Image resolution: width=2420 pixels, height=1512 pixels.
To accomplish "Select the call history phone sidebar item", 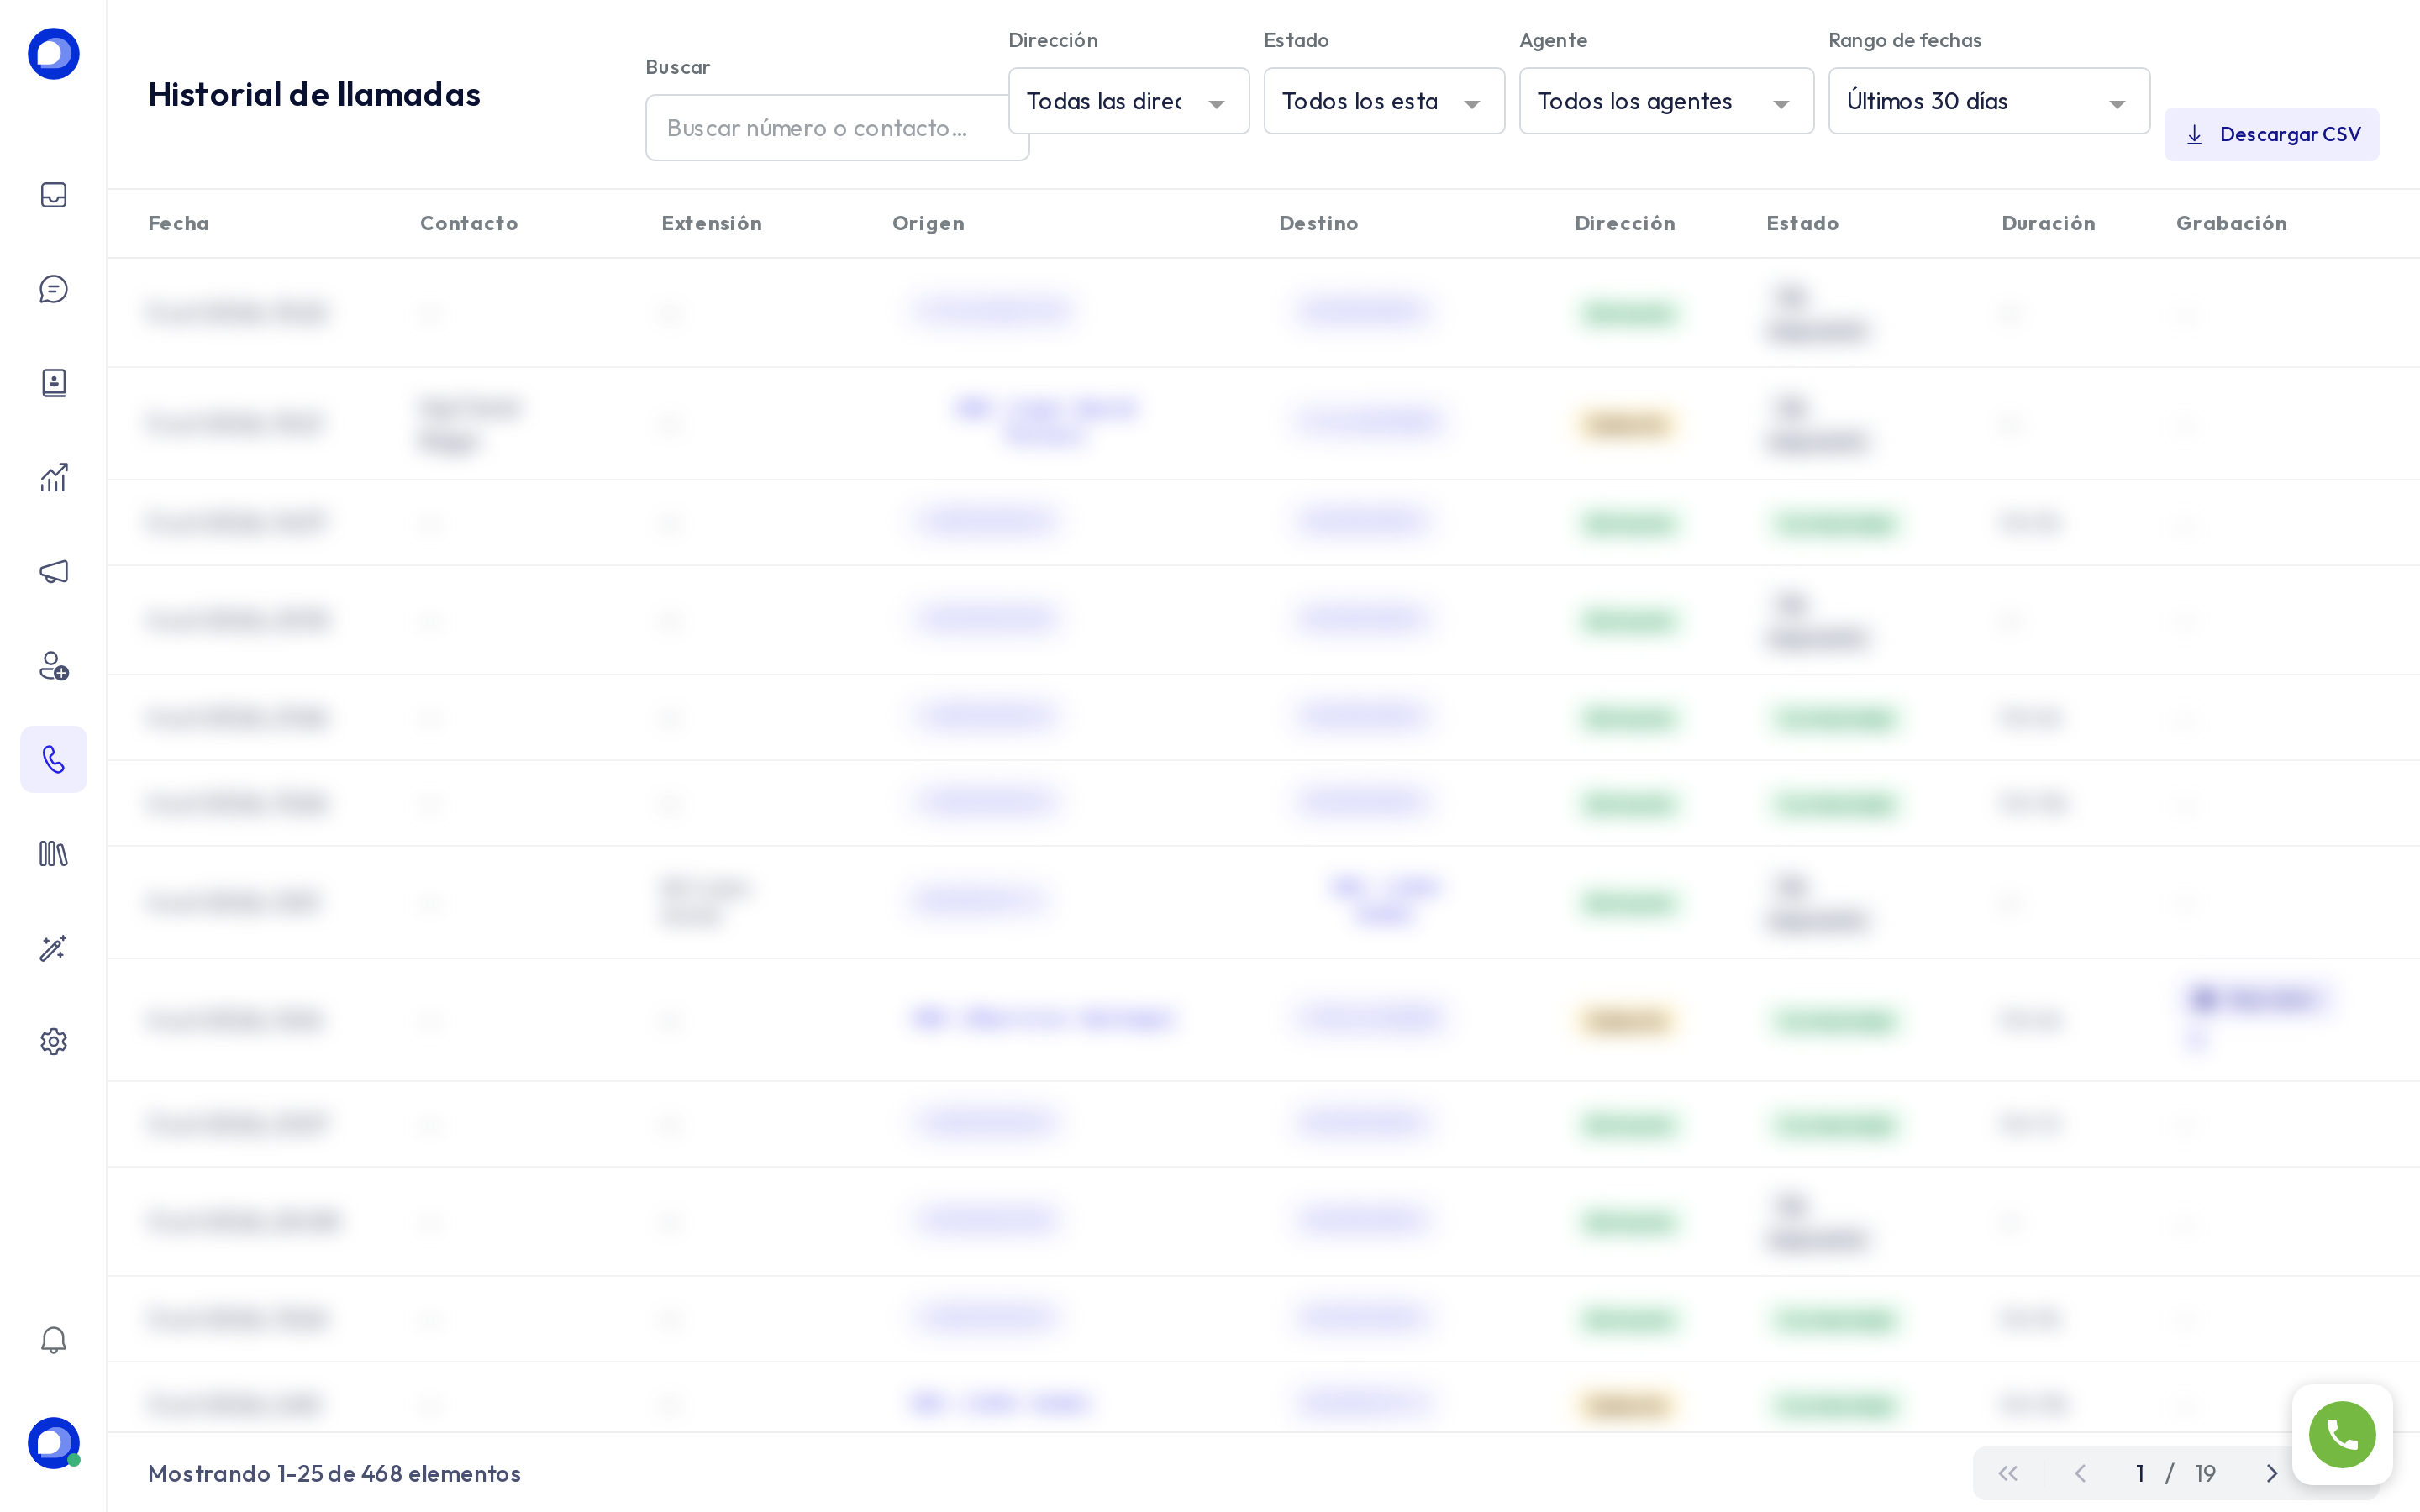I will pyautogui.click(x=53, y=759).
